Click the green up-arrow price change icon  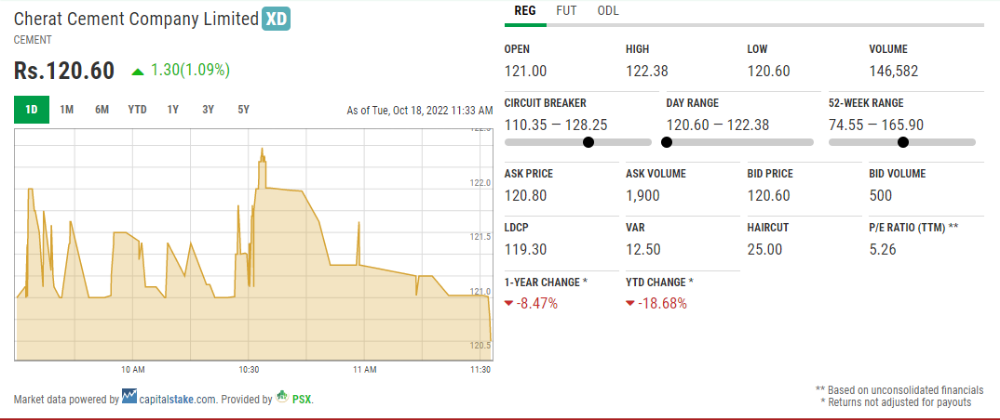click(138, 71)
